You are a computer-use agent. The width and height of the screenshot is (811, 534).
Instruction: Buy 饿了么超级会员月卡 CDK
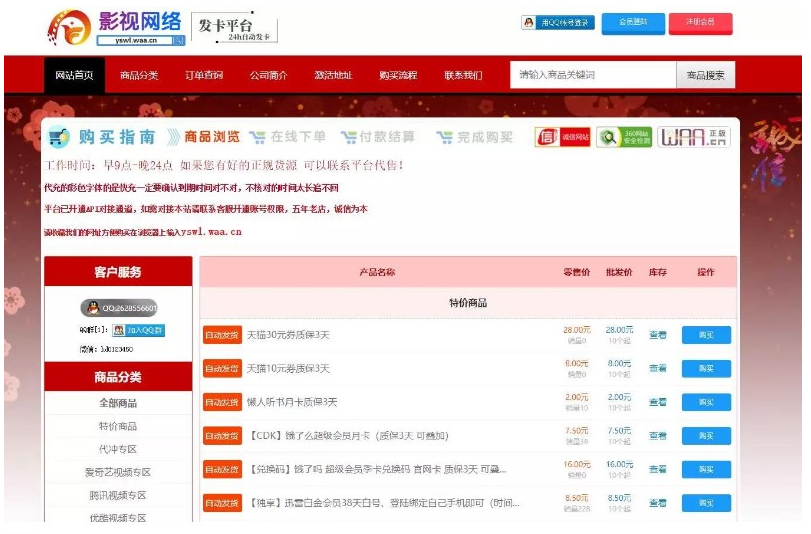click(706, 436)
